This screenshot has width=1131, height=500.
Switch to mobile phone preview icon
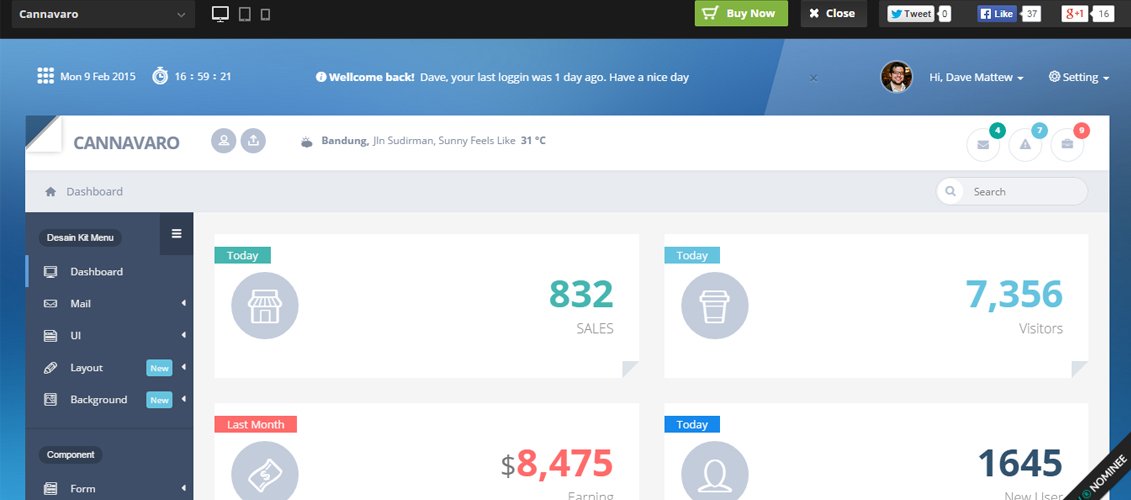click(265, 14)
